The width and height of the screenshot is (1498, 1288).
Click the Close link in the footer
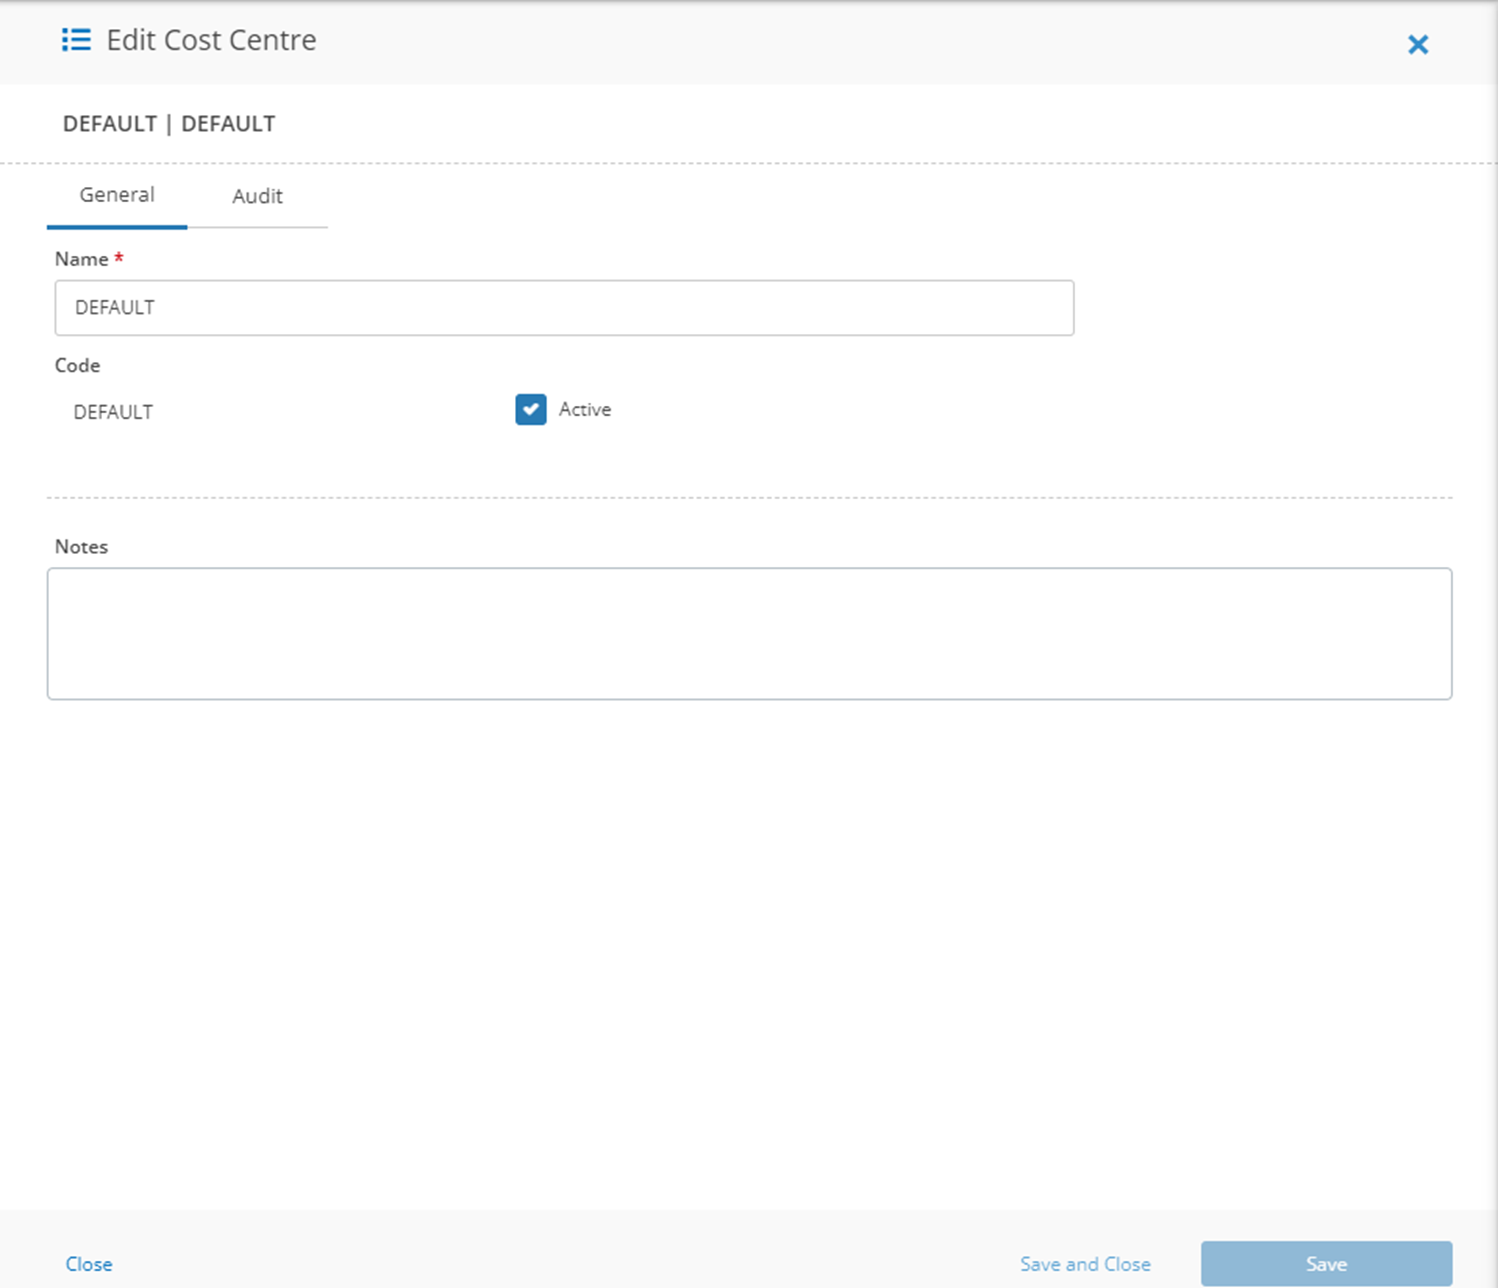click(89, 1264)
